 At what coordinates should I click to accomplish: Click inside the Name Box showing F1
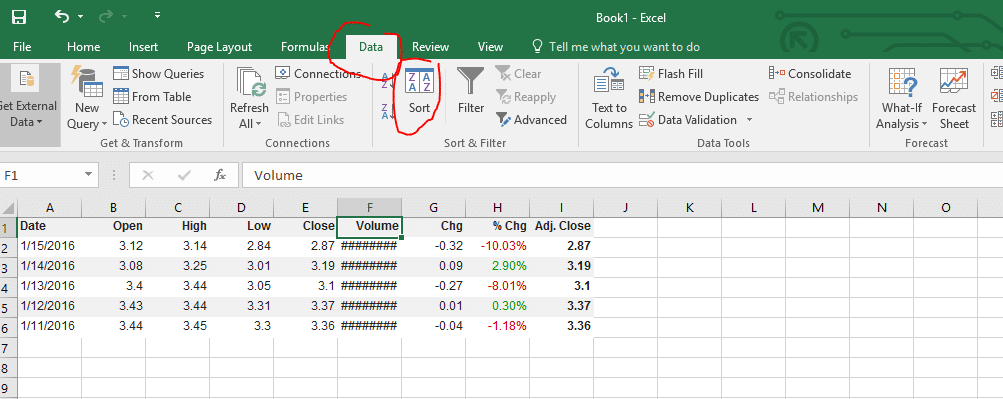click(42, 175)
